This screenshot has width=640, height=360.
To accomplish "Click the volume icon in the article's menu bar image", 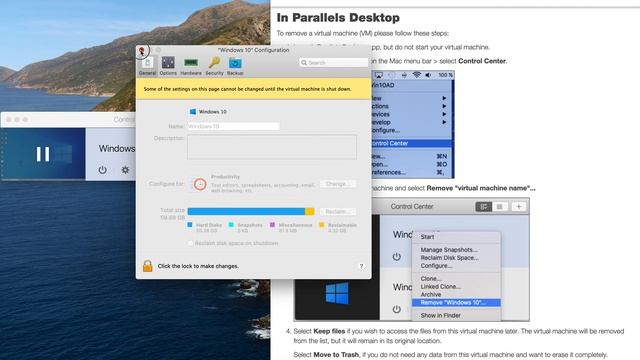I will click(428, 75).
